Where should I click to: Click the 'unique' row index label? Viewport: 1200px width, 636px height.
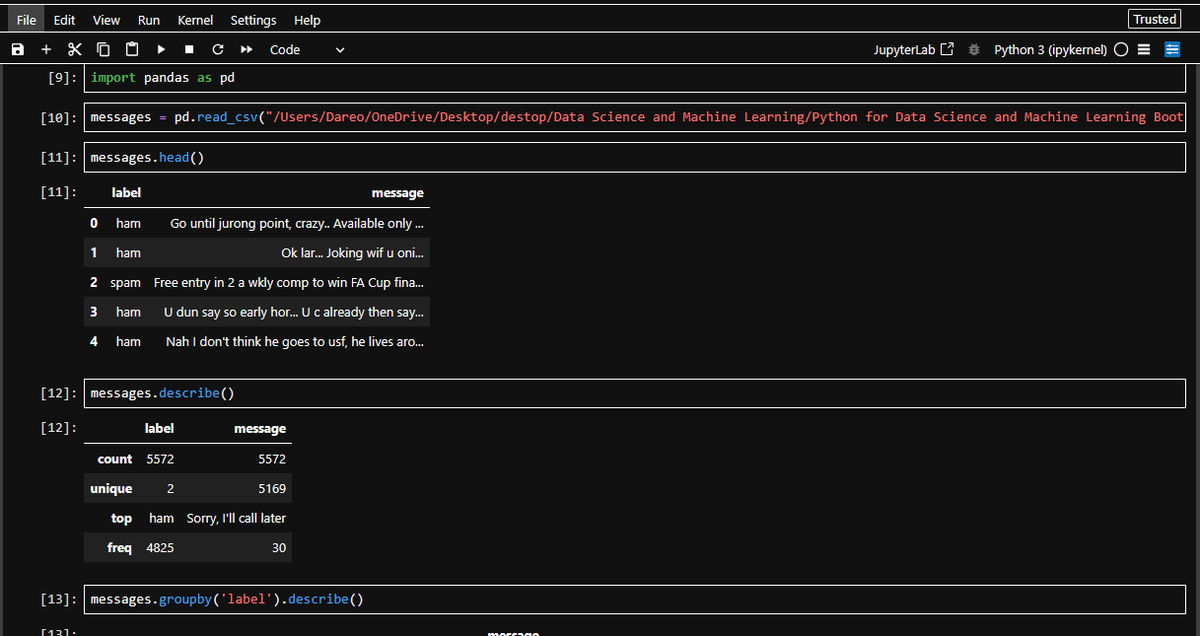(111, 489)
